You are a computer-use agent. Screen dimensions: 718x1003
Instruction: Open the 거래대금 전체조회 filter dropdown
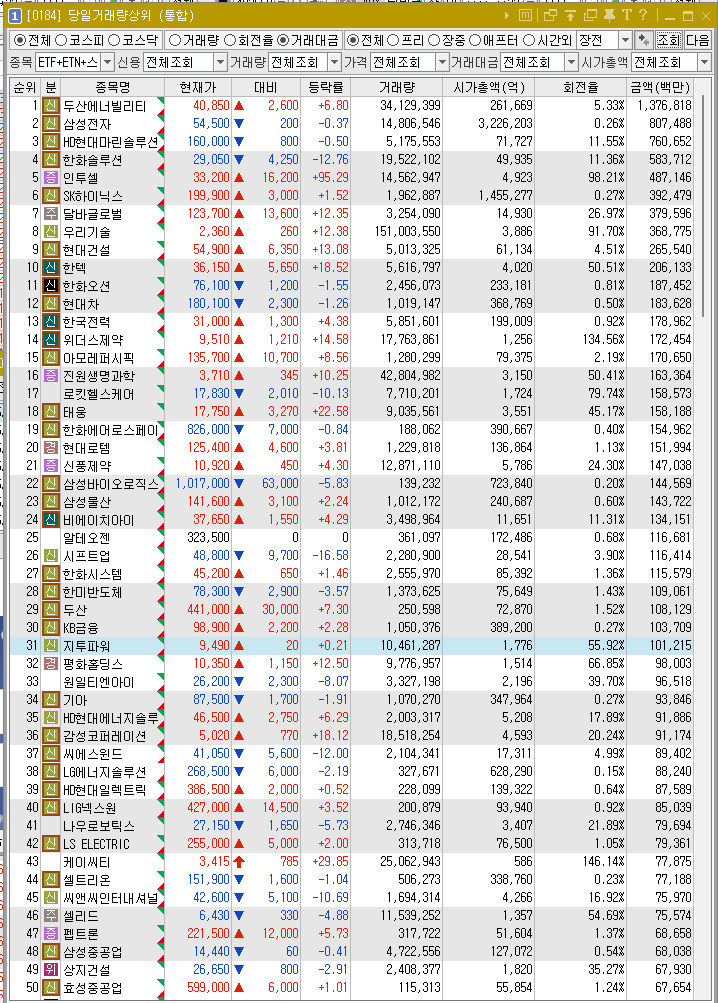[x=571, y=62]
